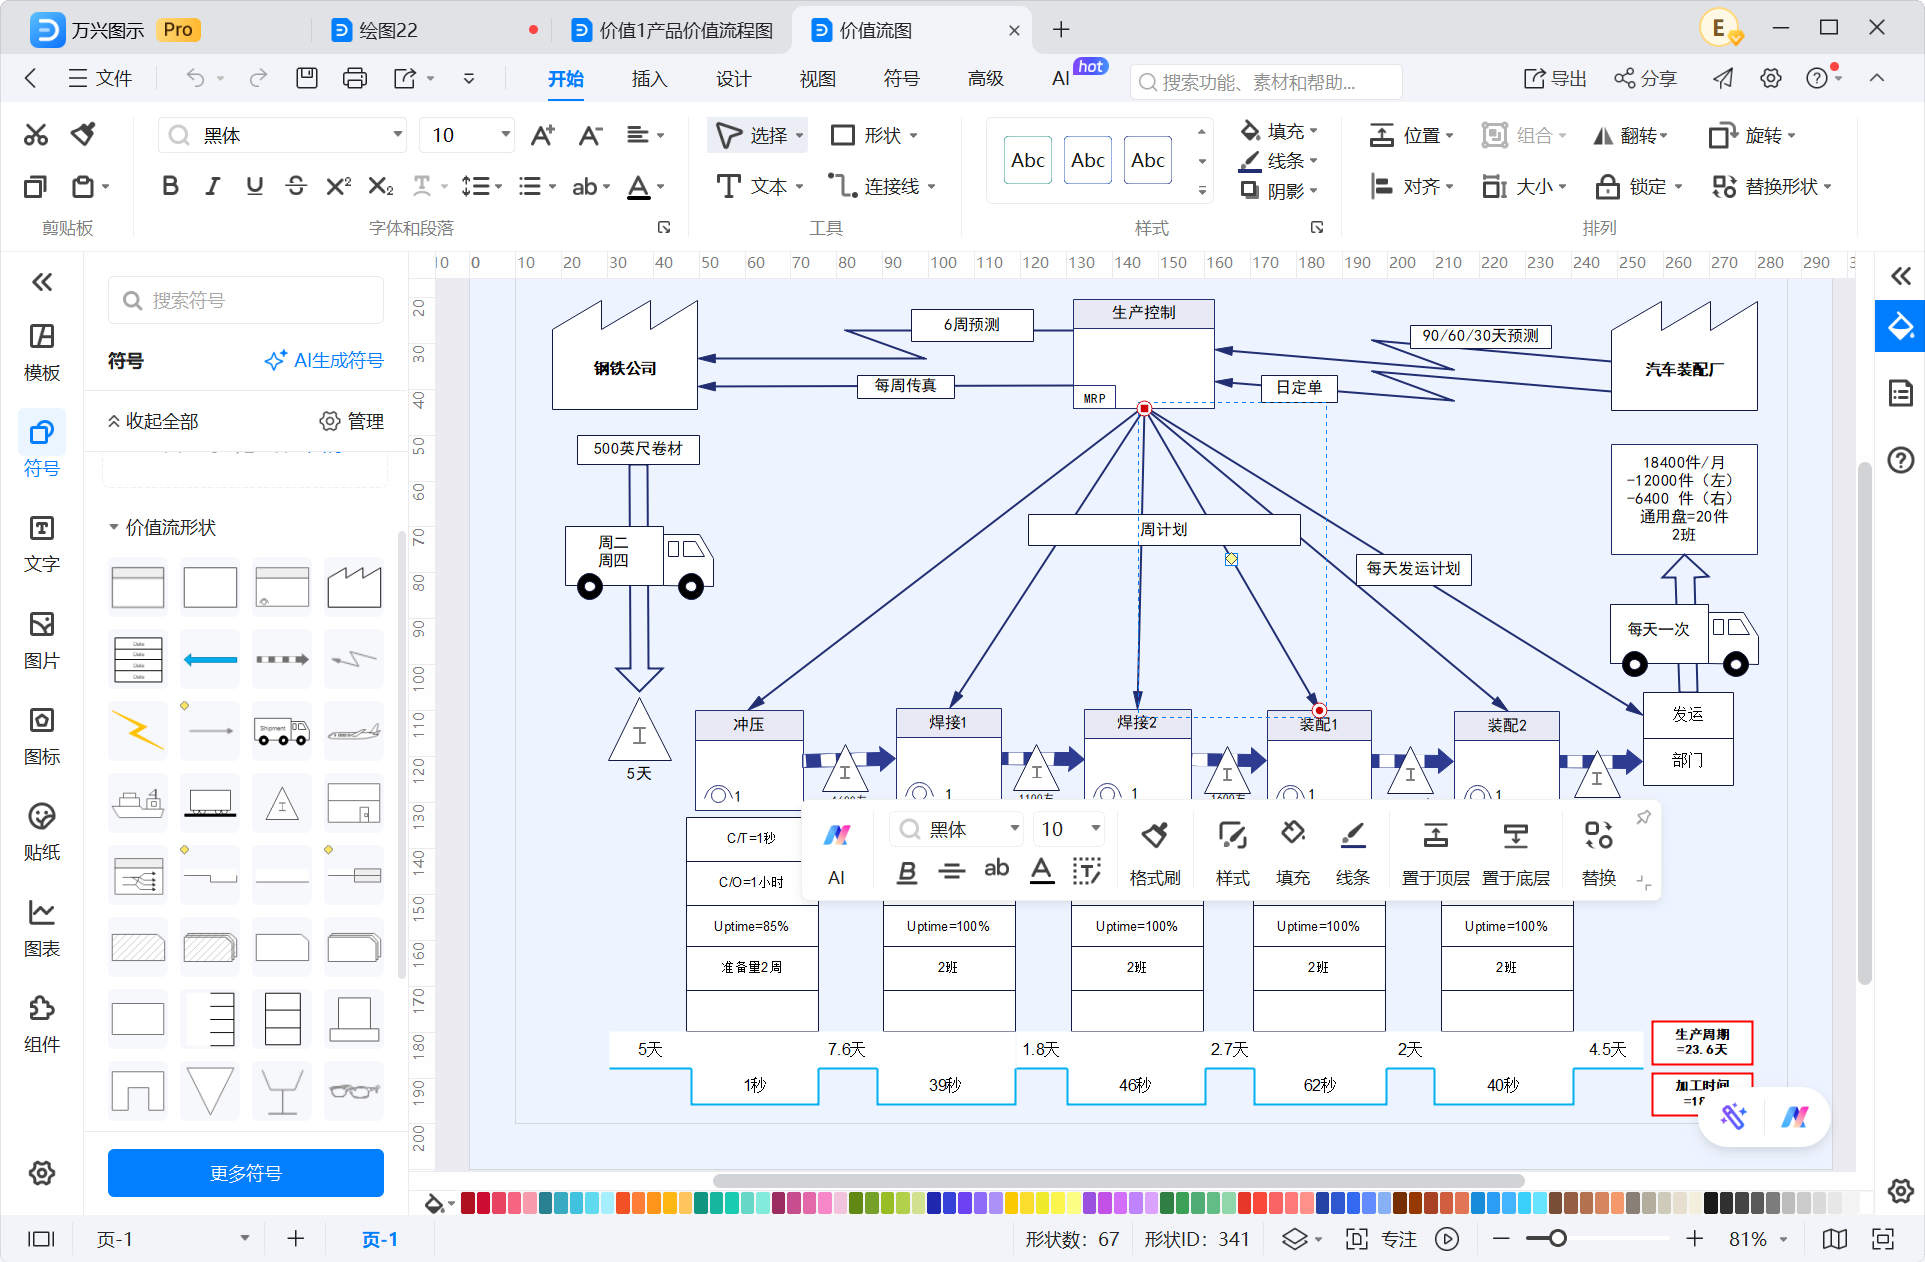Click the AI生成符号 link

pos(324,360)
